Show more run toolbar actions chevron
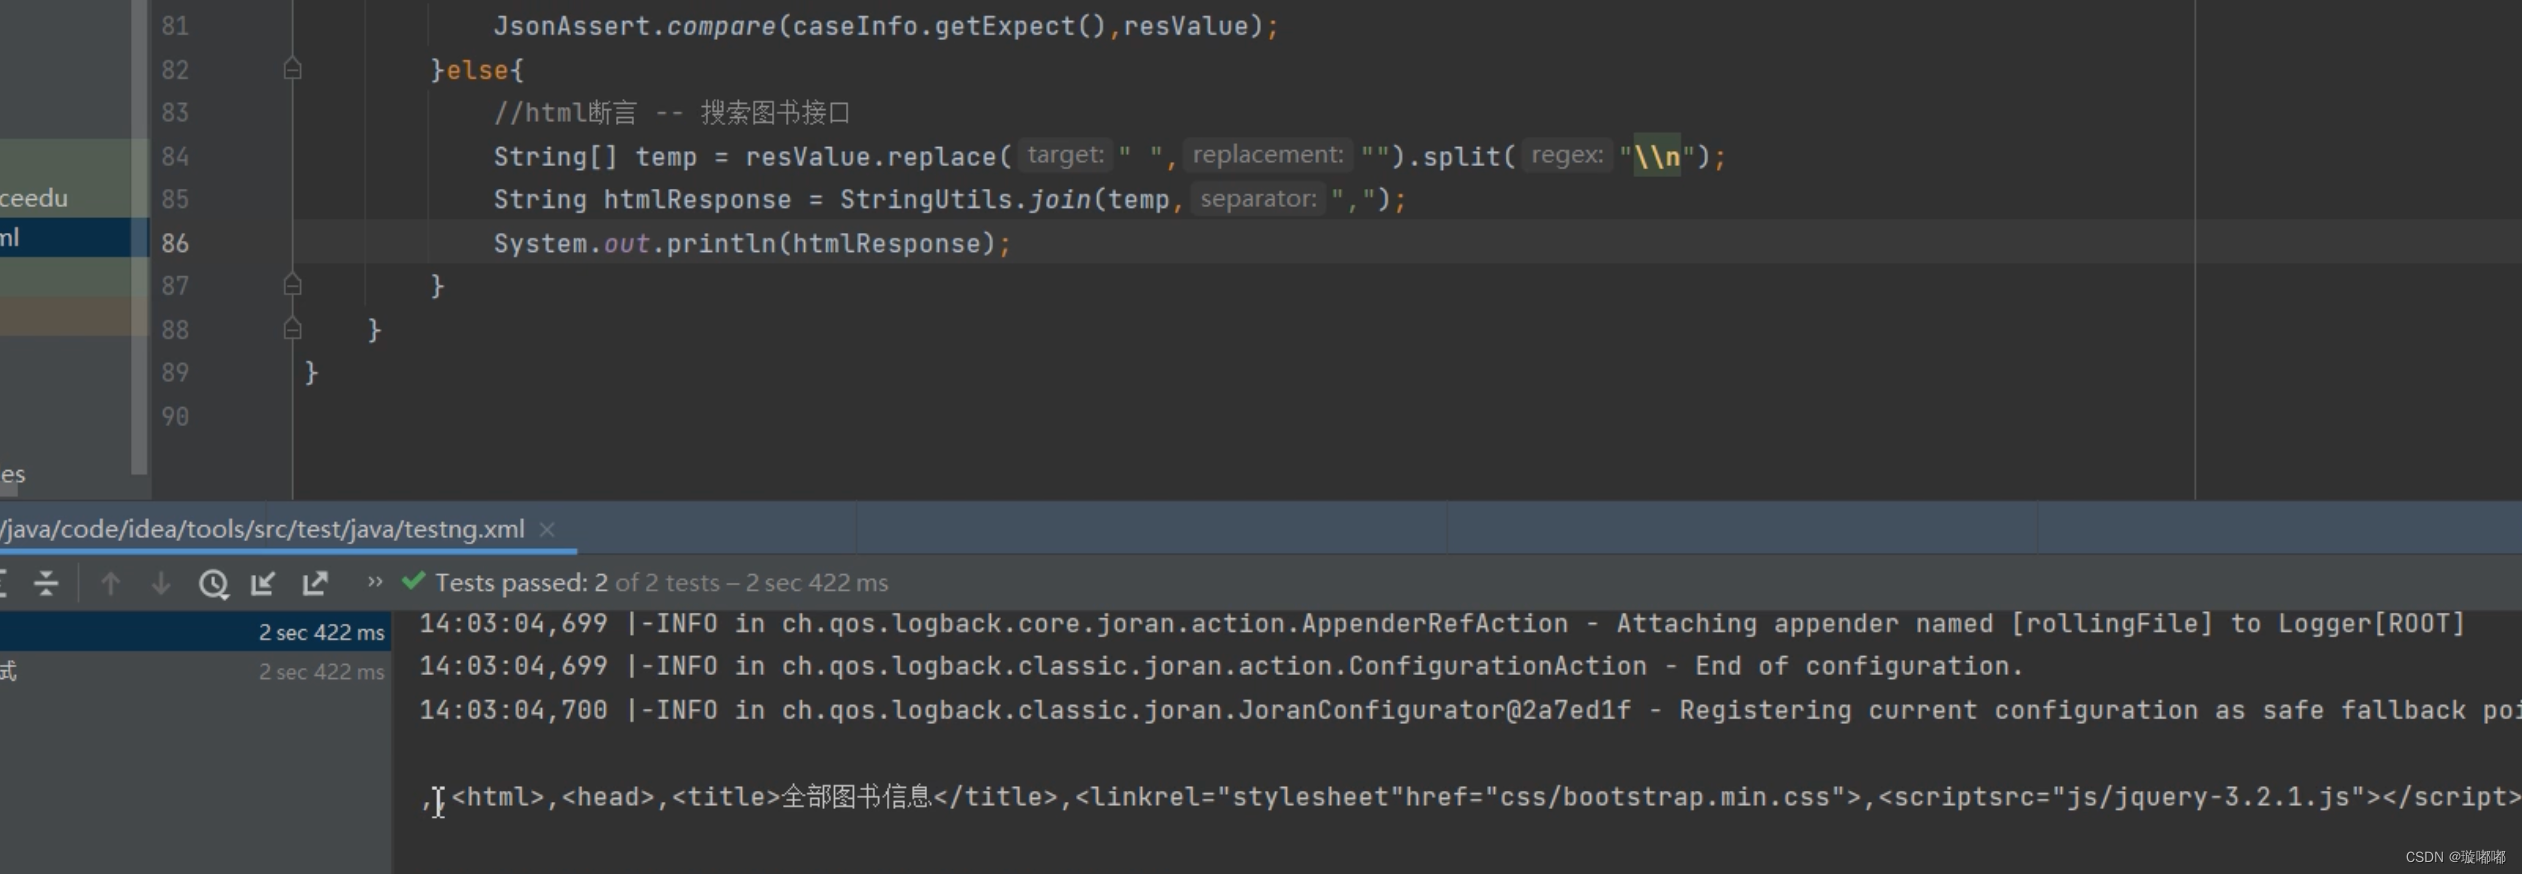The image size is (2522, 874). tap(374, 581)
